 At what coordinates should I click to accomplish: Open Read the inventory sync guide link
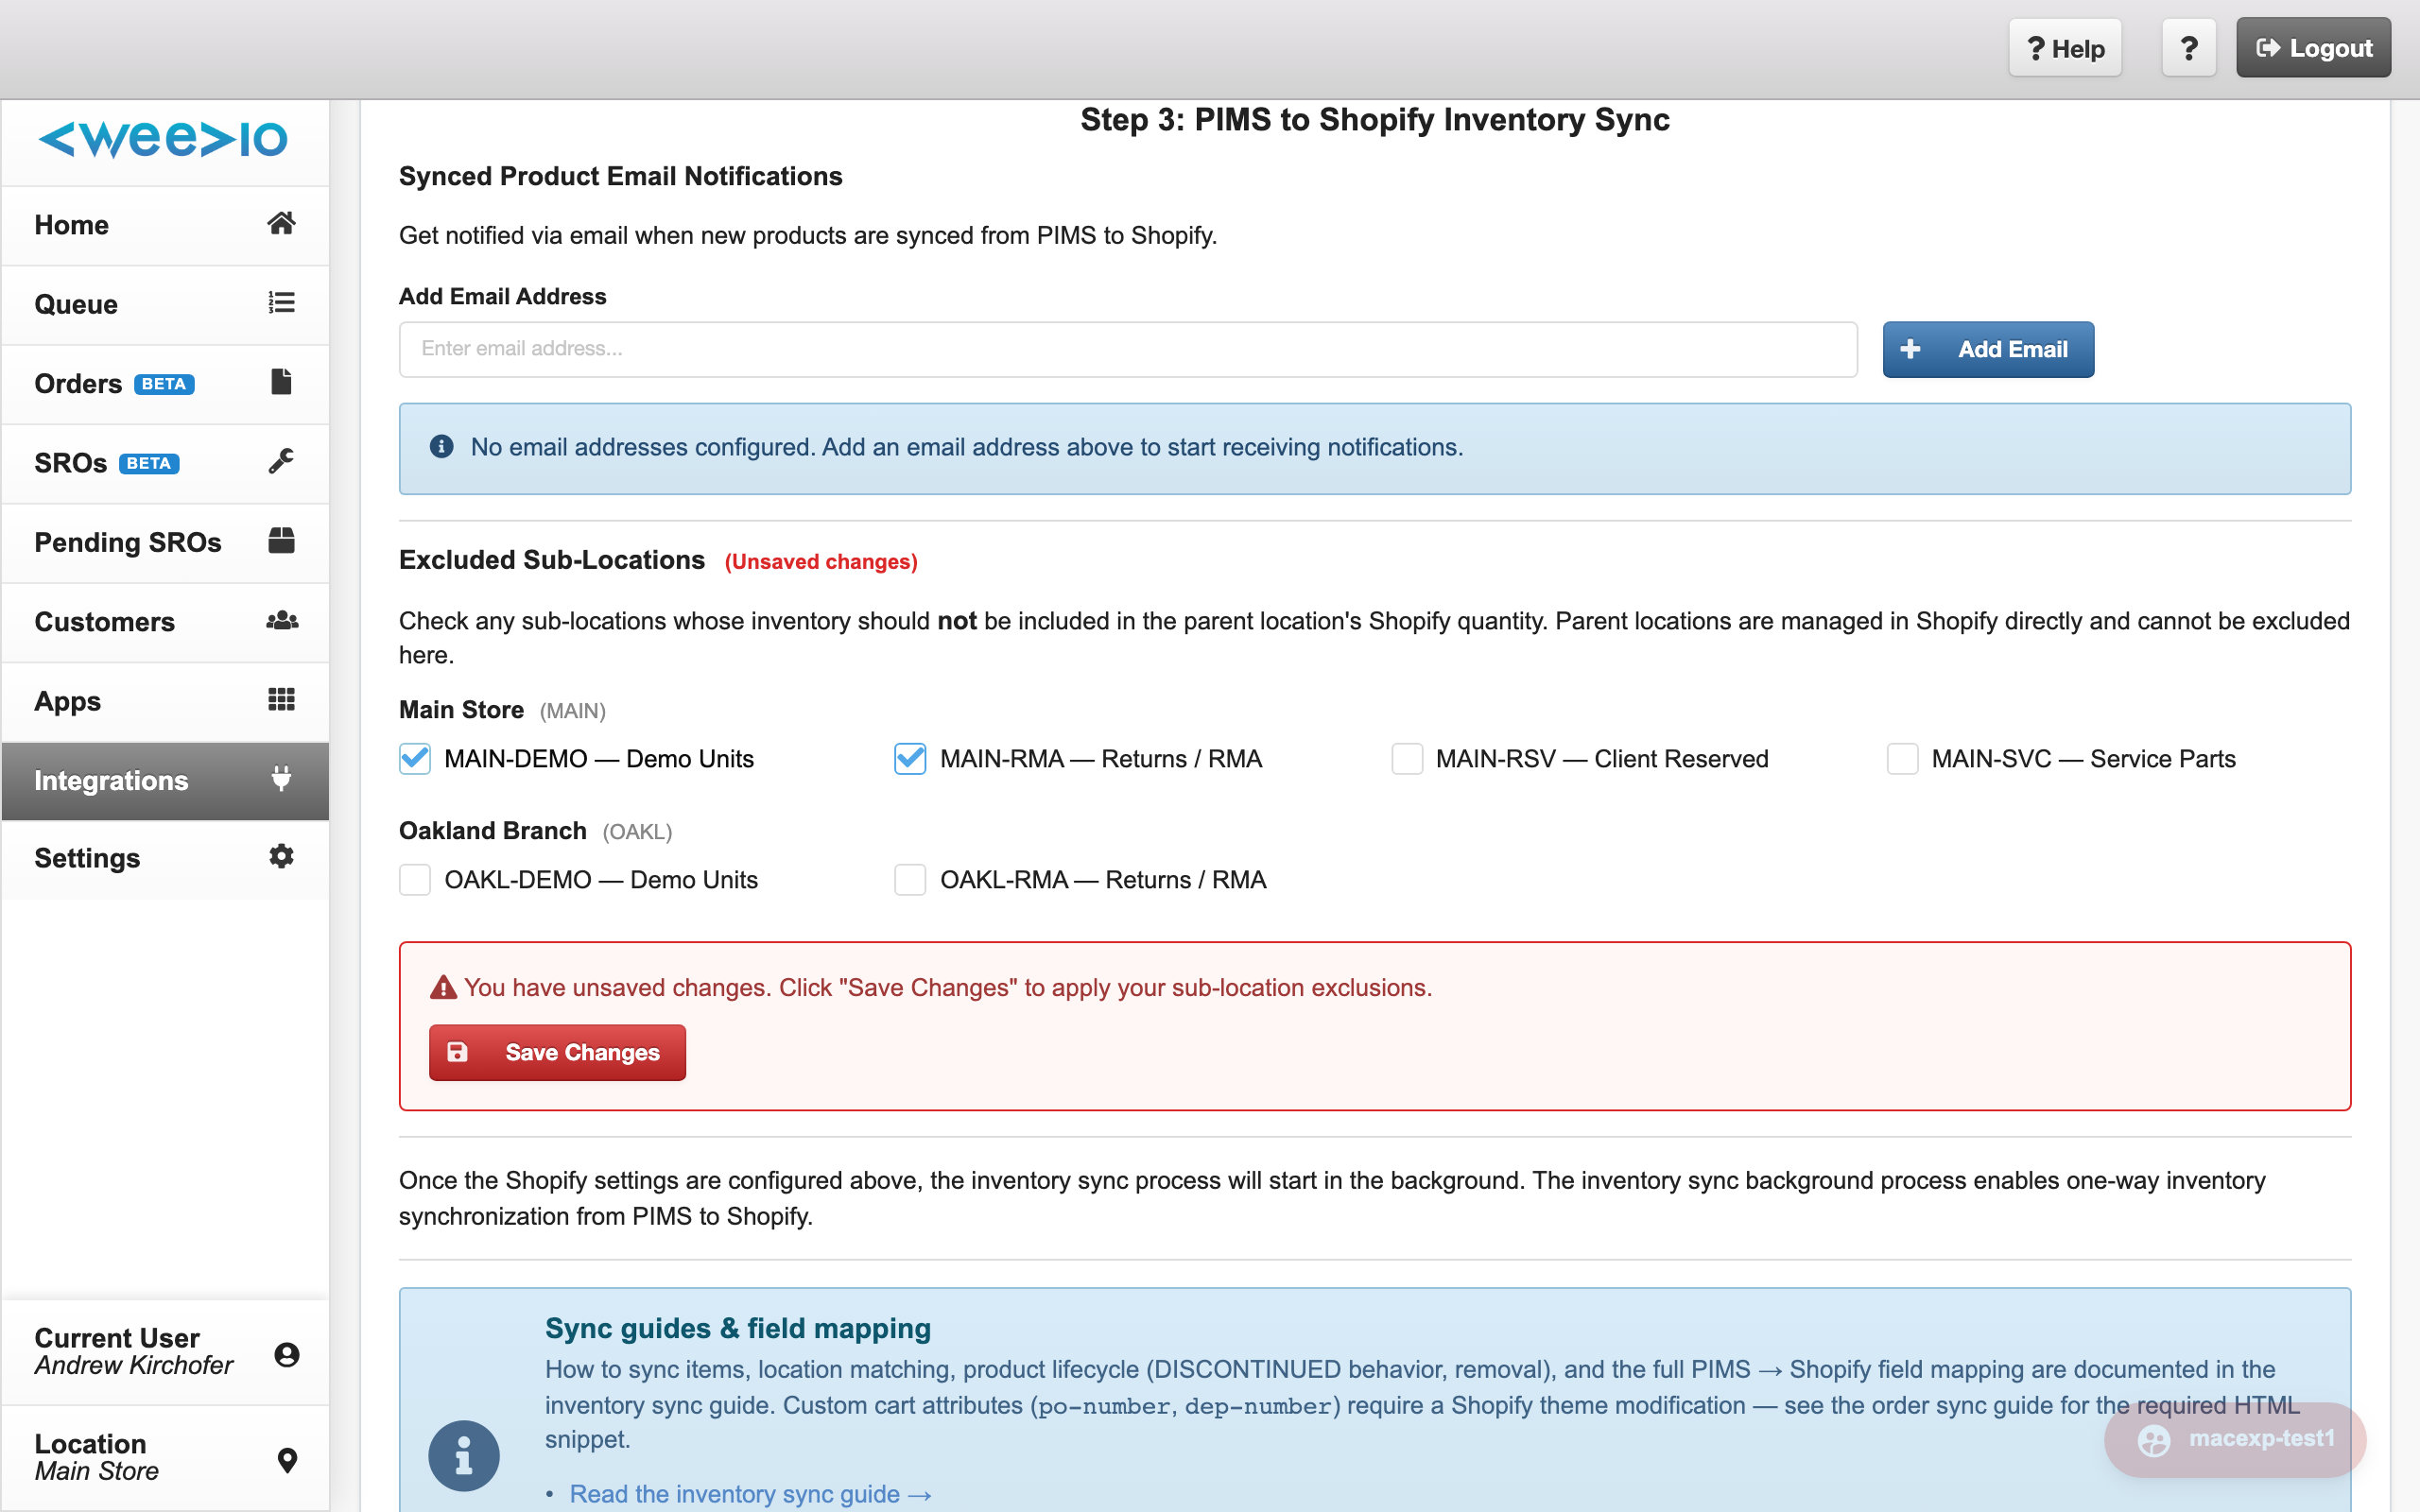pyautogui.click(x=750, y=1494)
